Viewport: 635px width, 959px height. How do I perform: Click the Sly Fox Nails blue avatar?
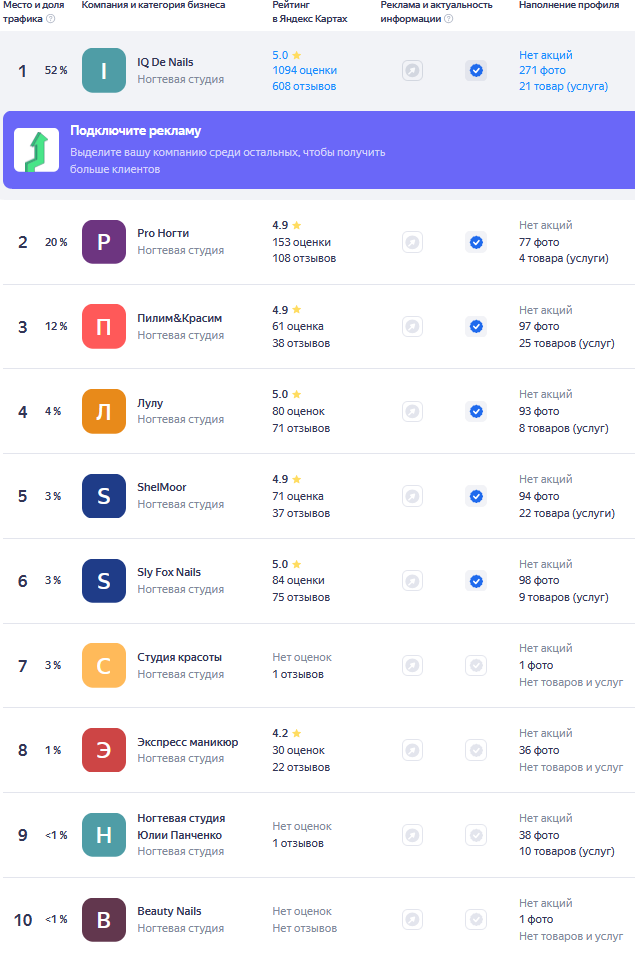(104, 581)
